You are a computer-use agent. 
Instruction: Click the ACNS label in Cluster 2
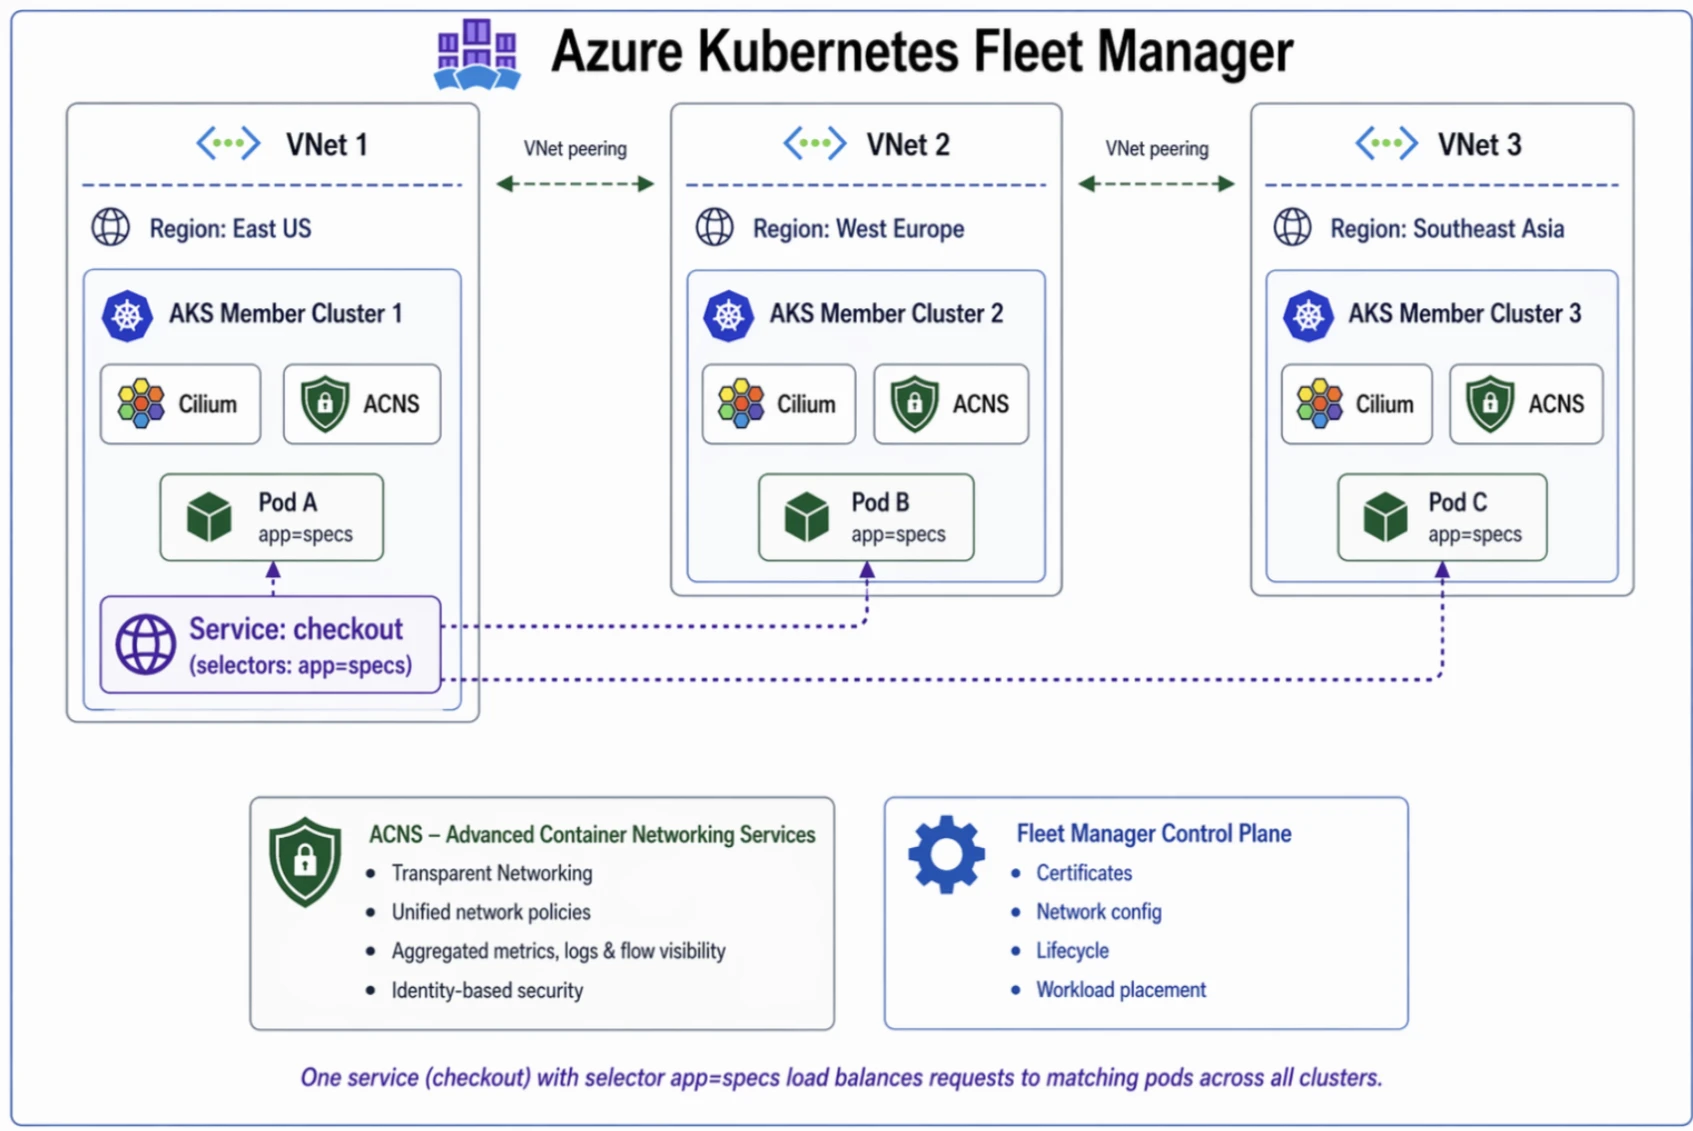(981, 404)
